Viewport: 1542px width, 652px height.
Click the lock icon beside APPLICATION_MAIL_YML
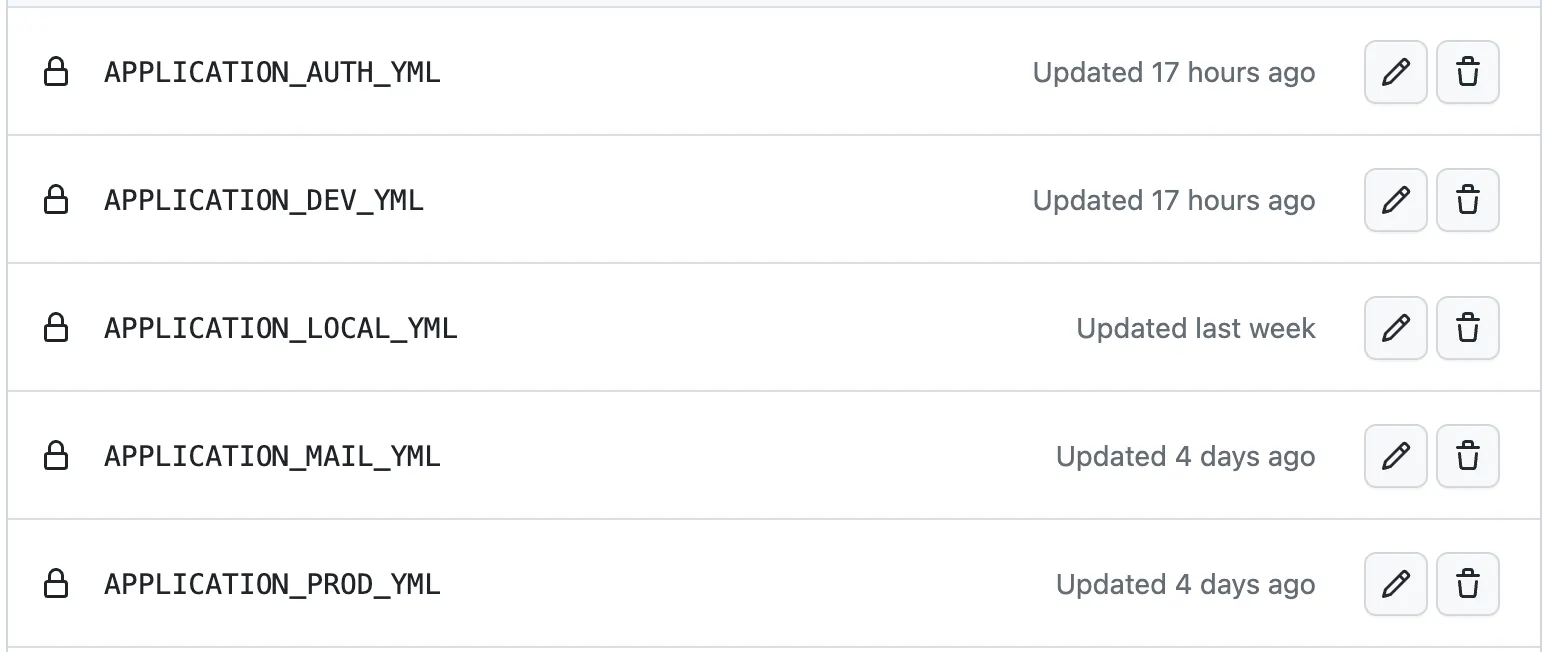(56, 456)
